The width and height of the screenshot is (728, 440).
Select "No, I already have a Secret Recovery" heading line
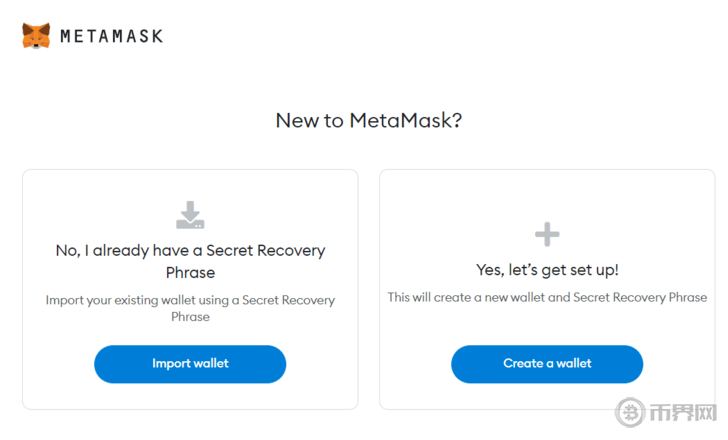point(190,250)
